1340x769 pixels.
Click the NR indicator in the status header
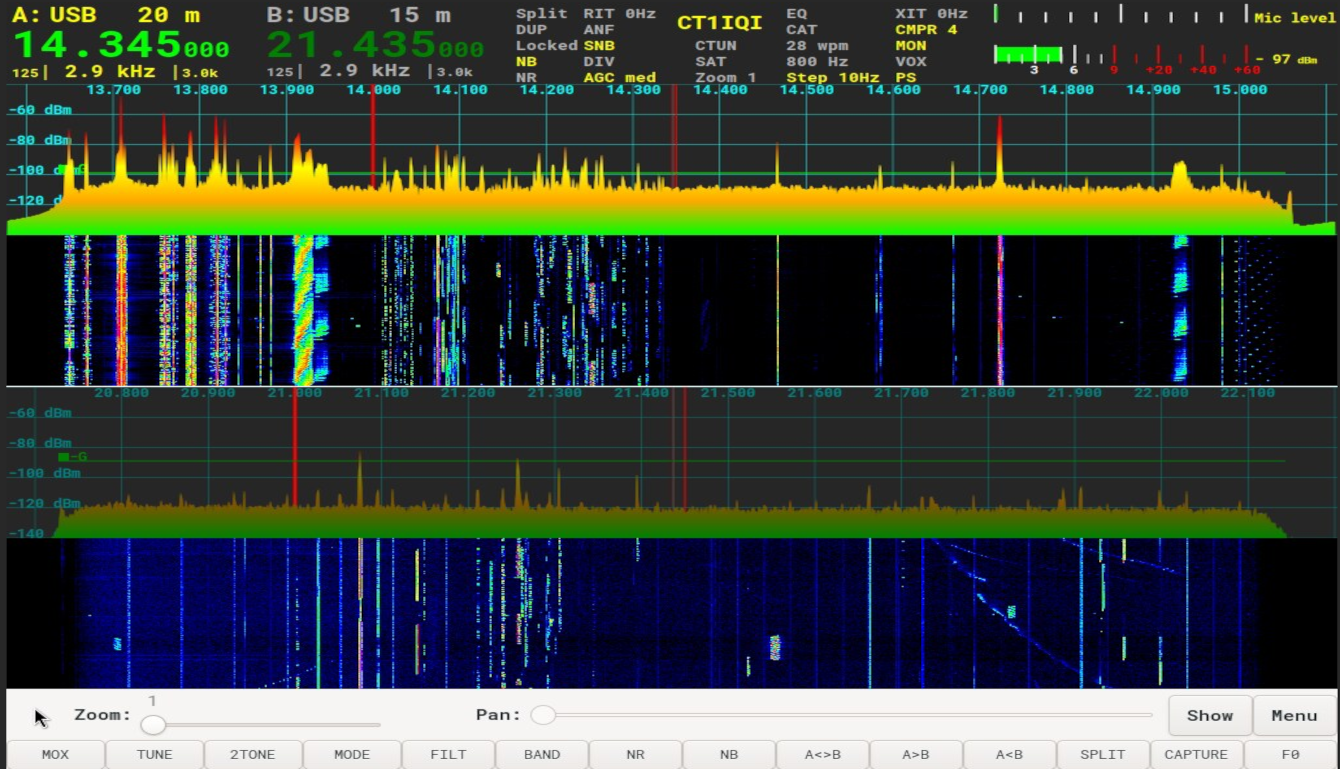pos(526,77)
